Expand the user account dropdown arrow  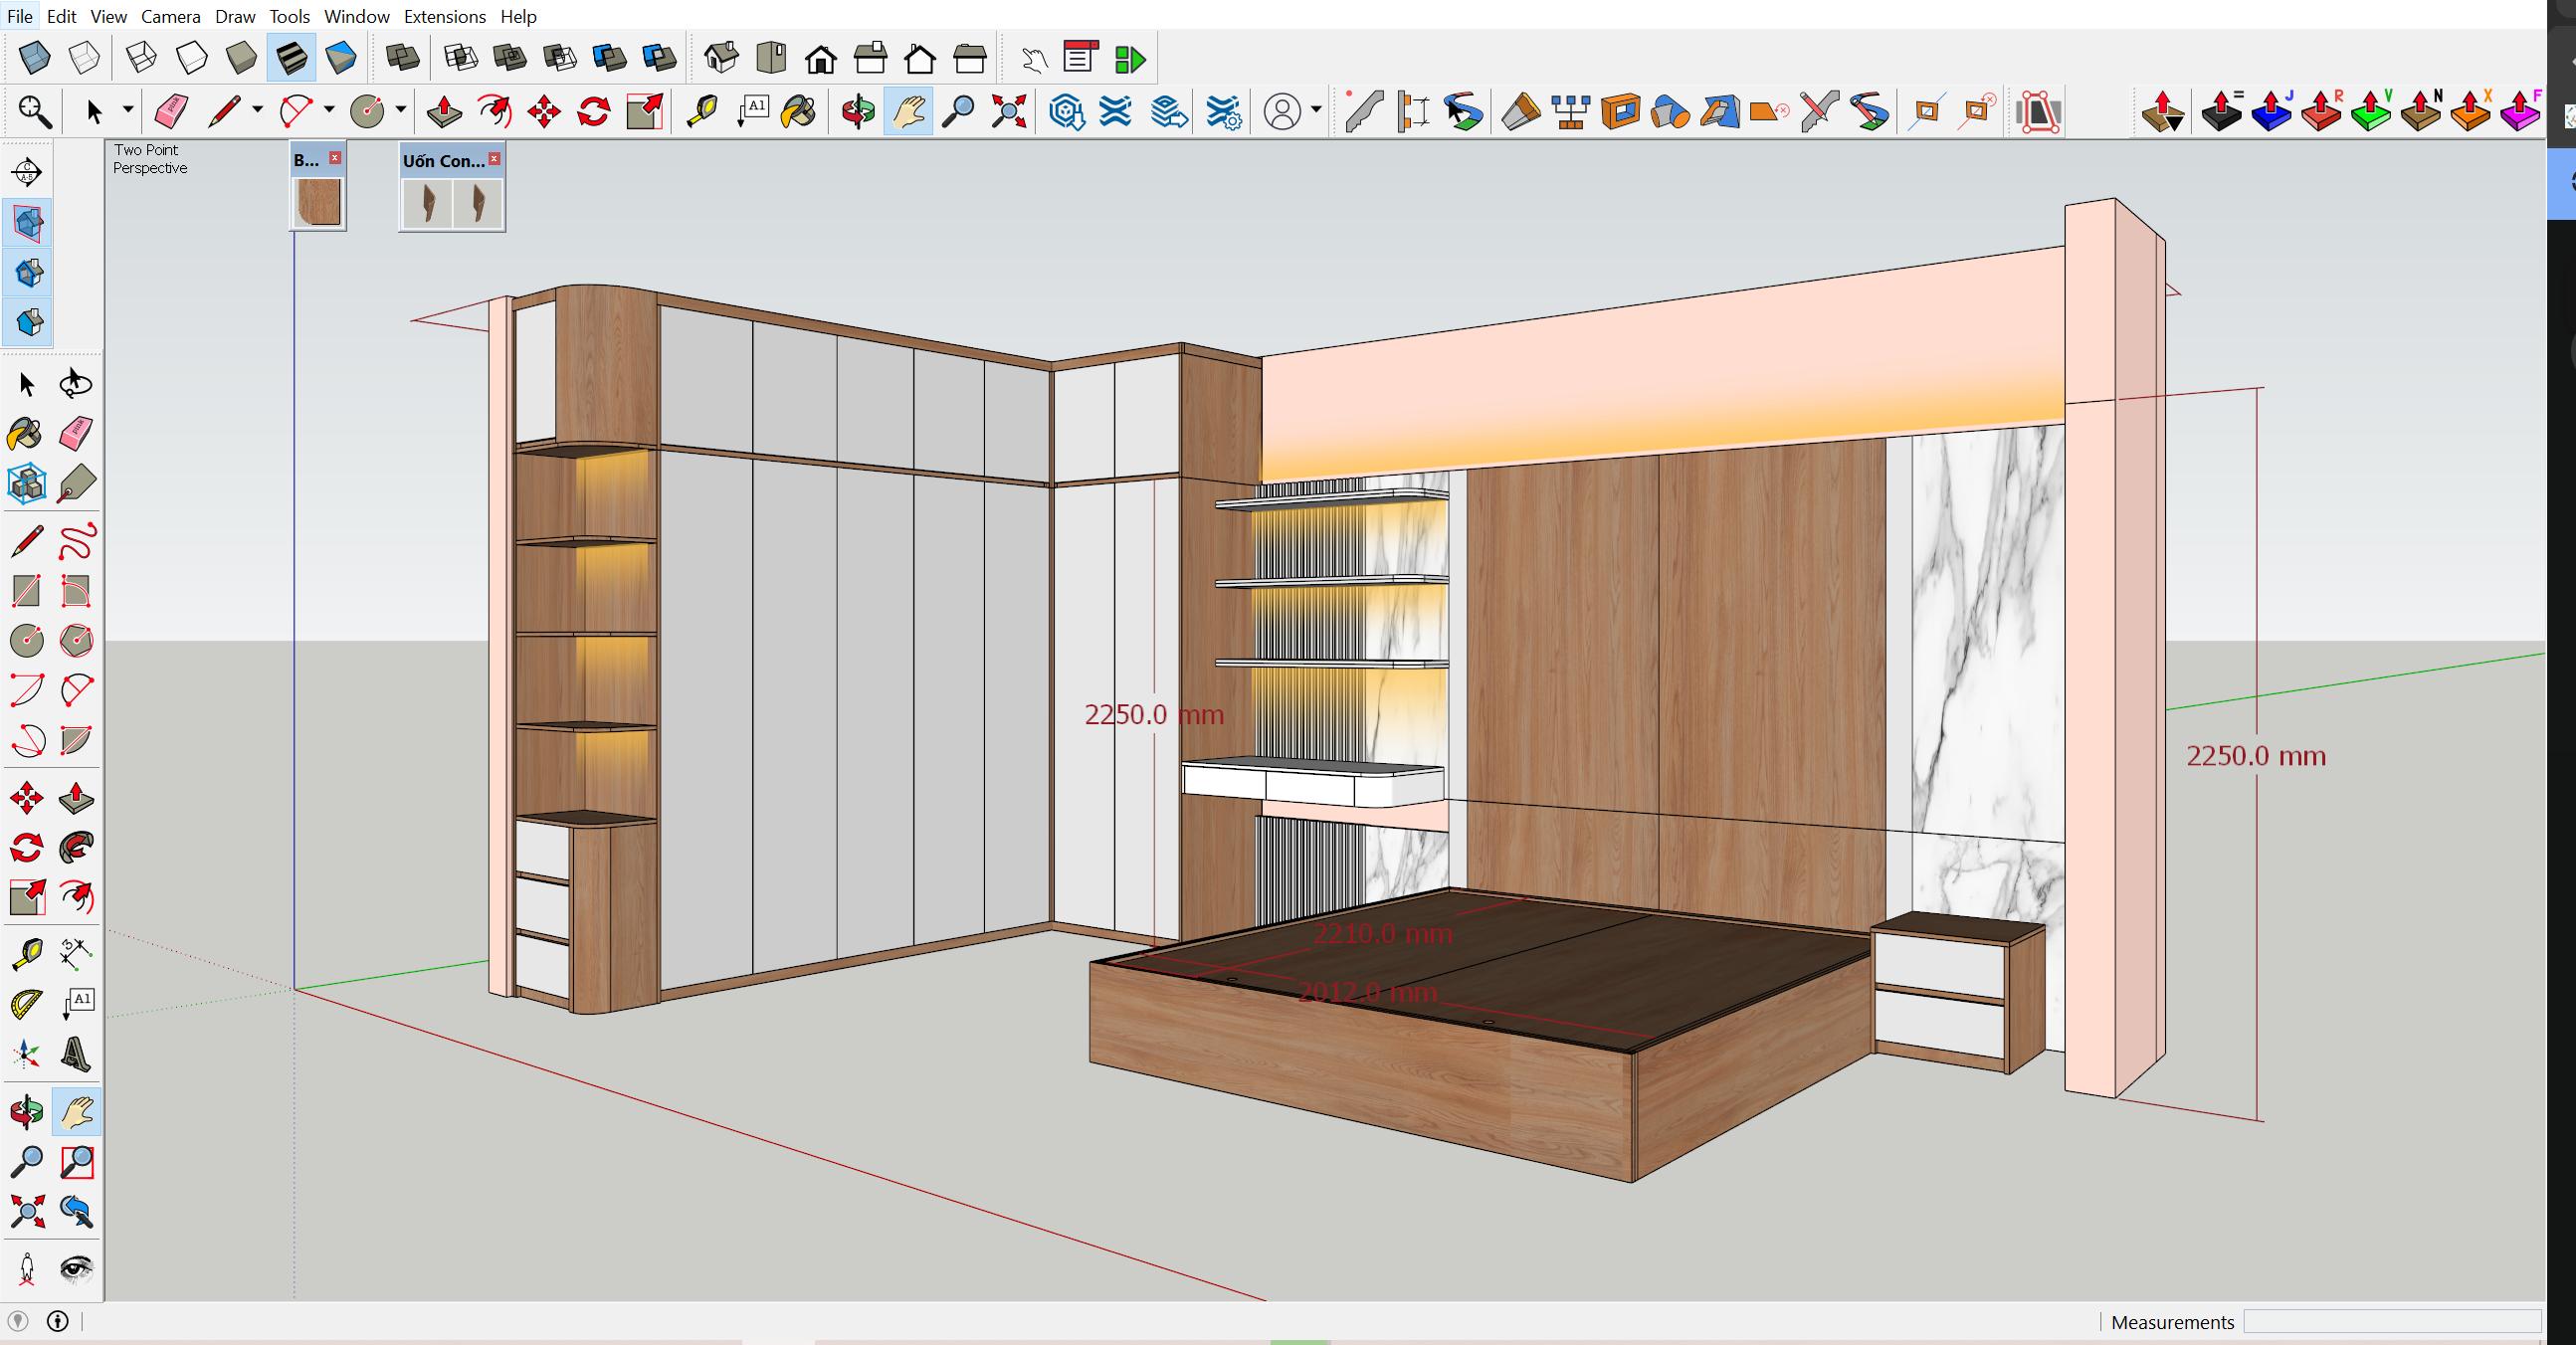[1316, 110]
